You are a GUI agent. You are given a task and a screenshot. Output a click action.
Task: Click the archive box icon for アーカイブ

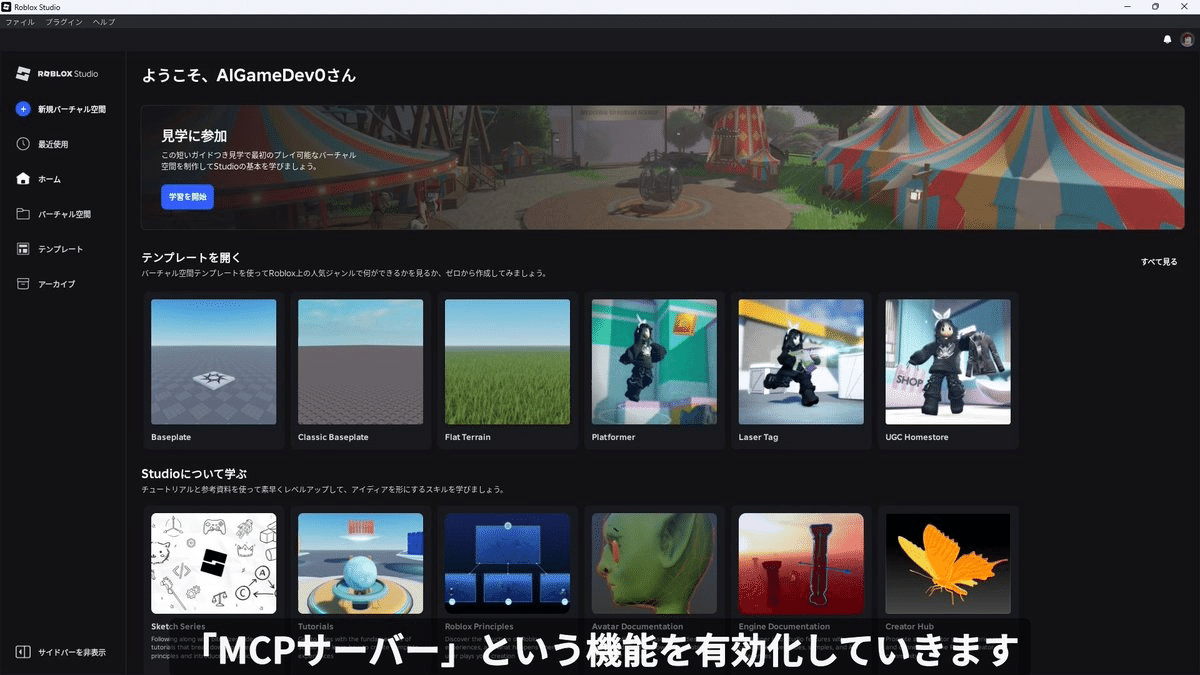pyautogui.click(x=23, y=284)
